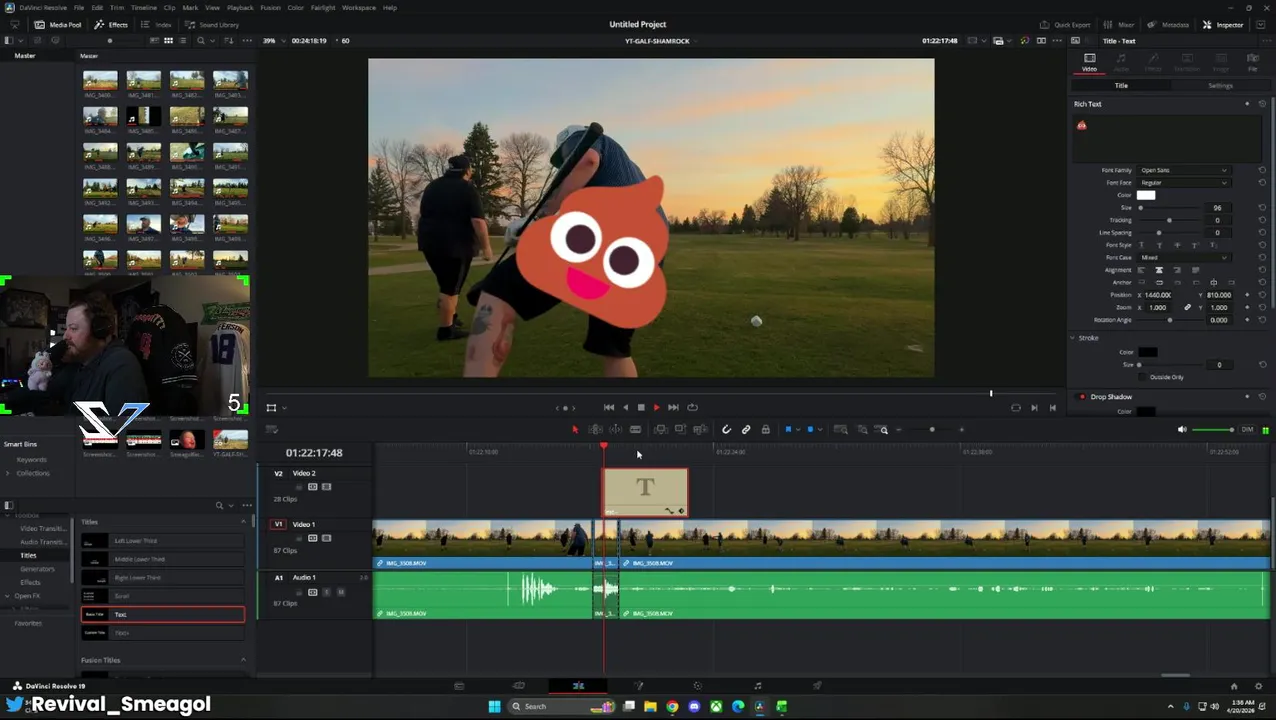Open the Sound Library panel

212,24
